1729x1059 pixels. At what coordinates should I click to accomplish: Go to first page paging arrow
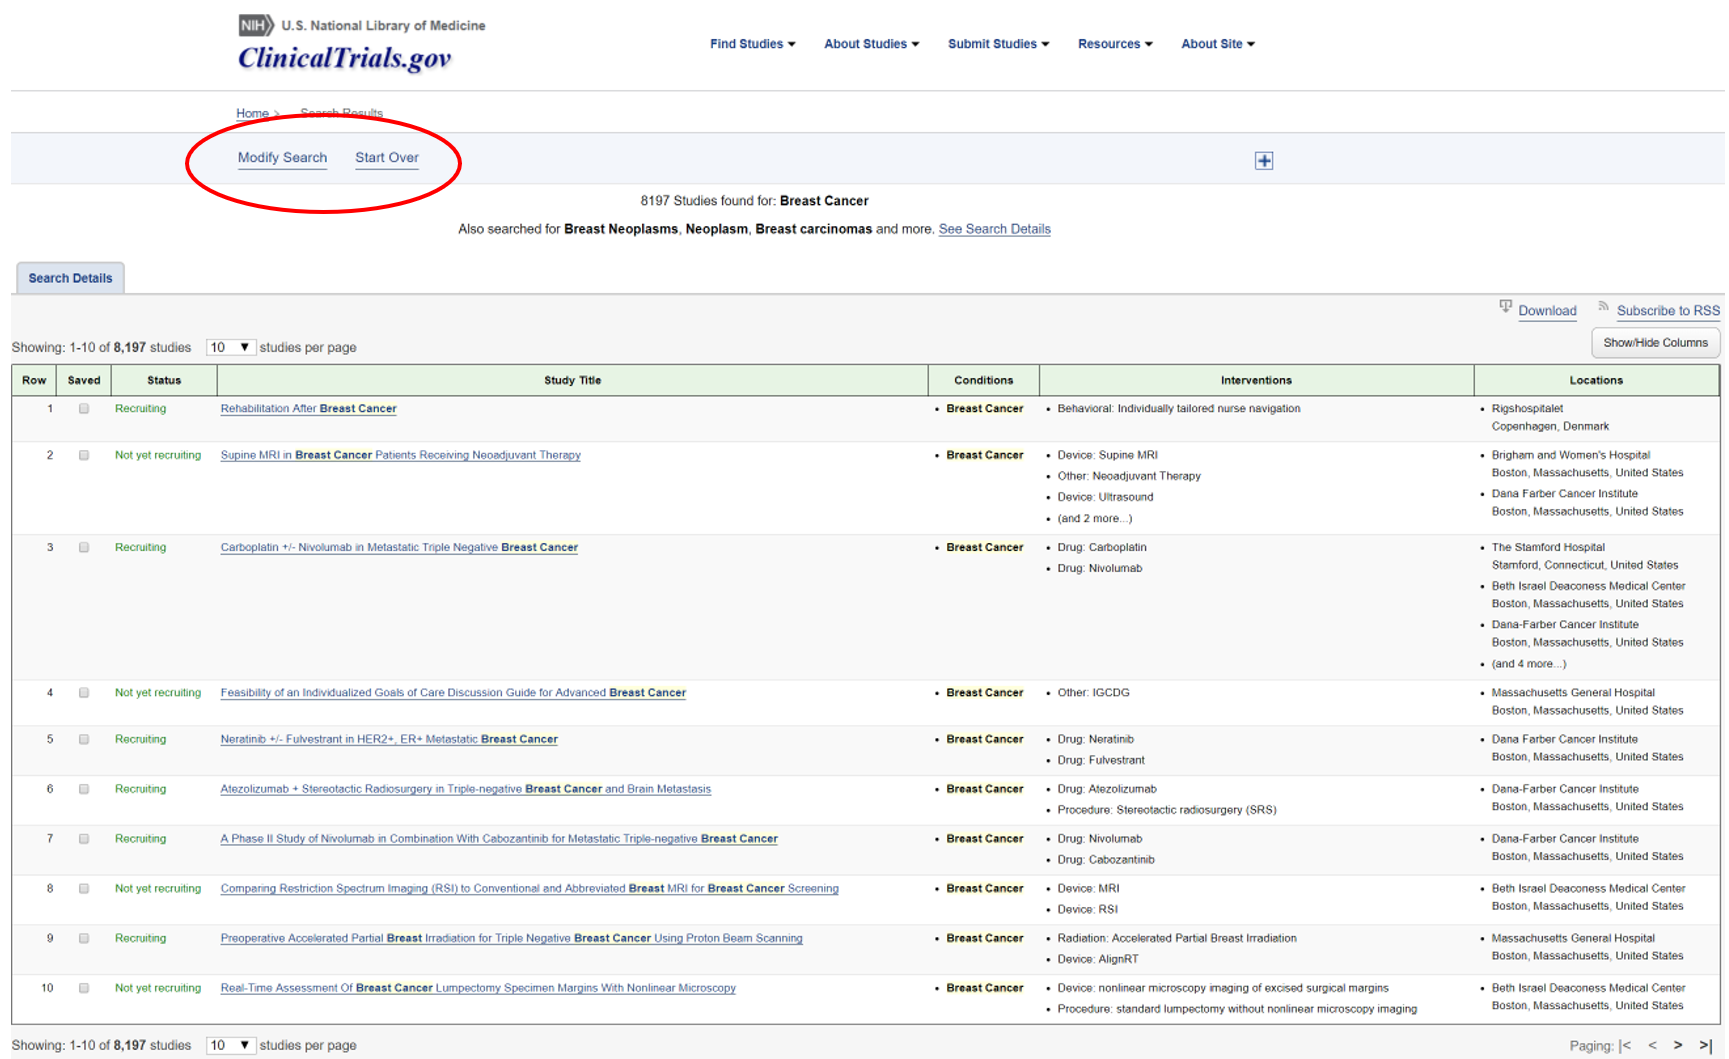click(1625, 1045)
